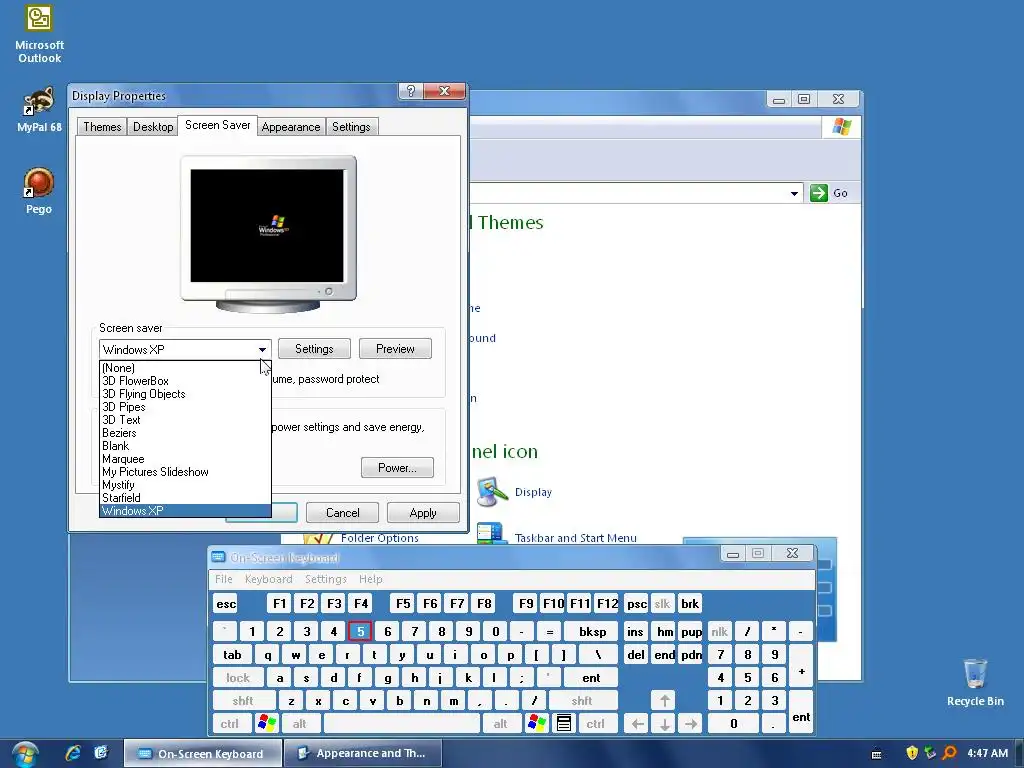1024x768 pixels.
Task: Open the Recycle Bin icon
Action: tap(975, 682)
